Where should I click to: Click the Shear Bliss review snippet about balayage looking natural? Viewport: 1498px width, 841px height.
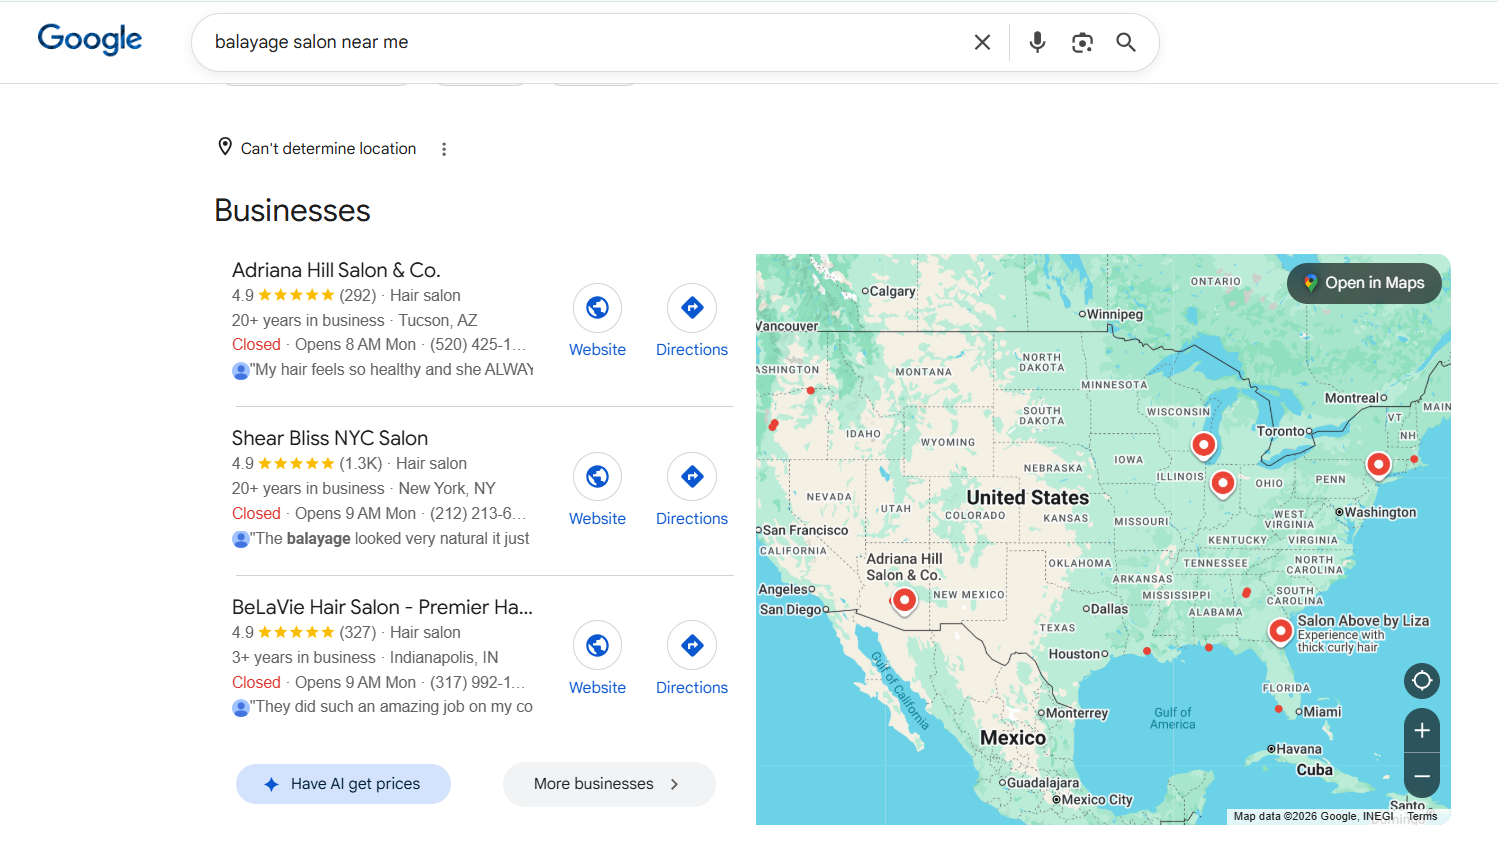click(390, 539)
